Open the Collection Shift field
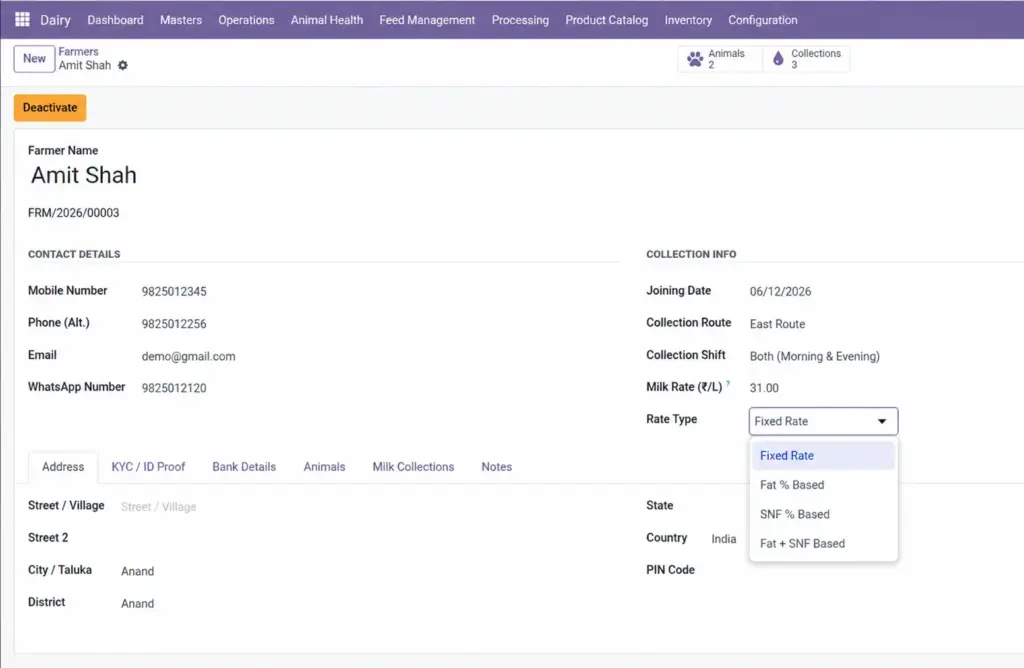 click(814, 357)
